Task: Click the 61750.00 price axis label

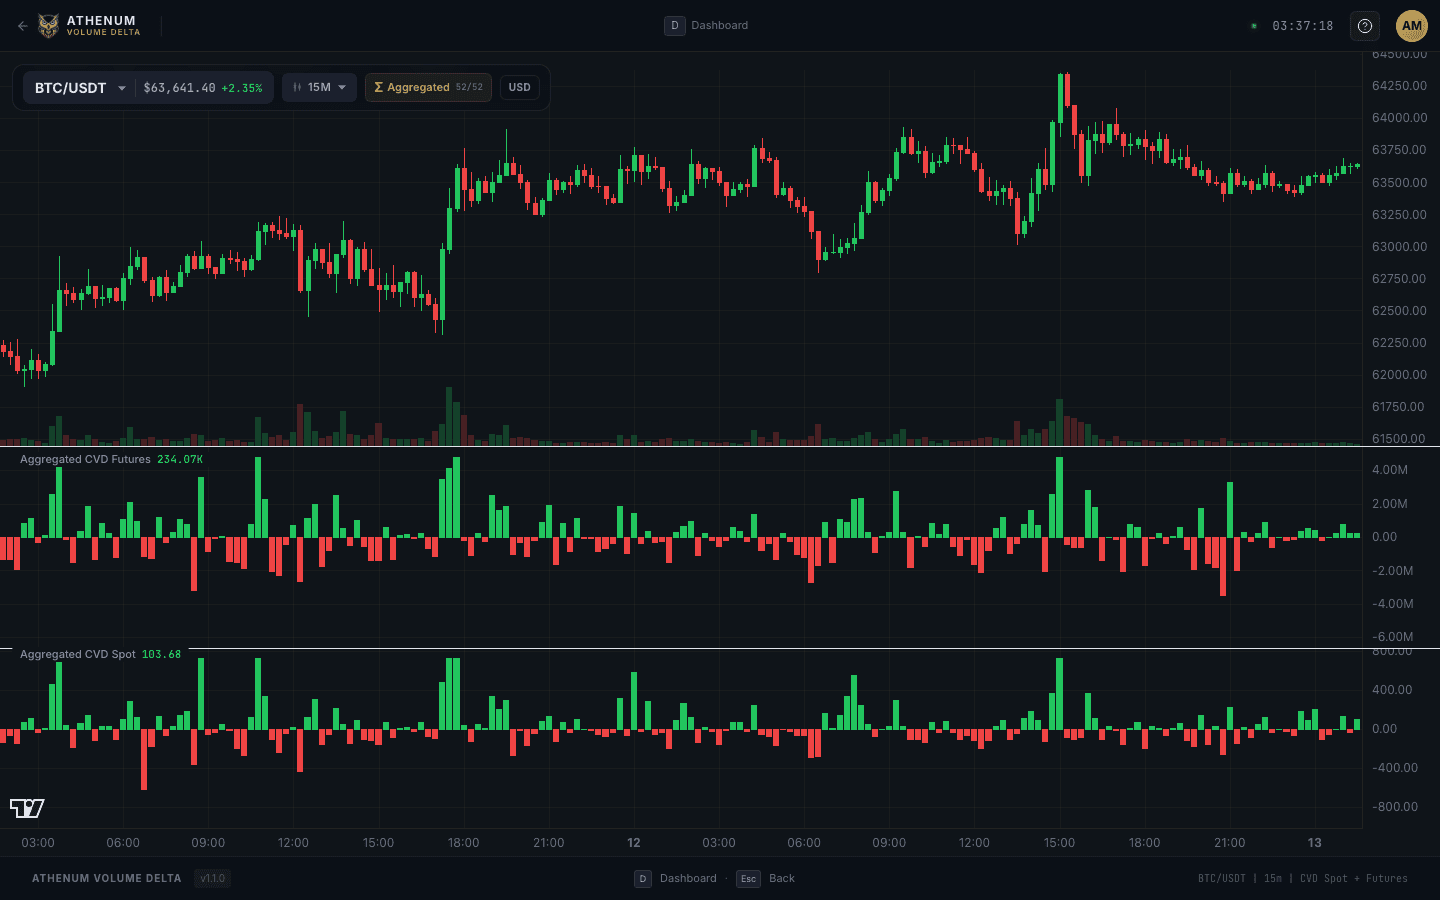Action: (x=1399, y=407)
